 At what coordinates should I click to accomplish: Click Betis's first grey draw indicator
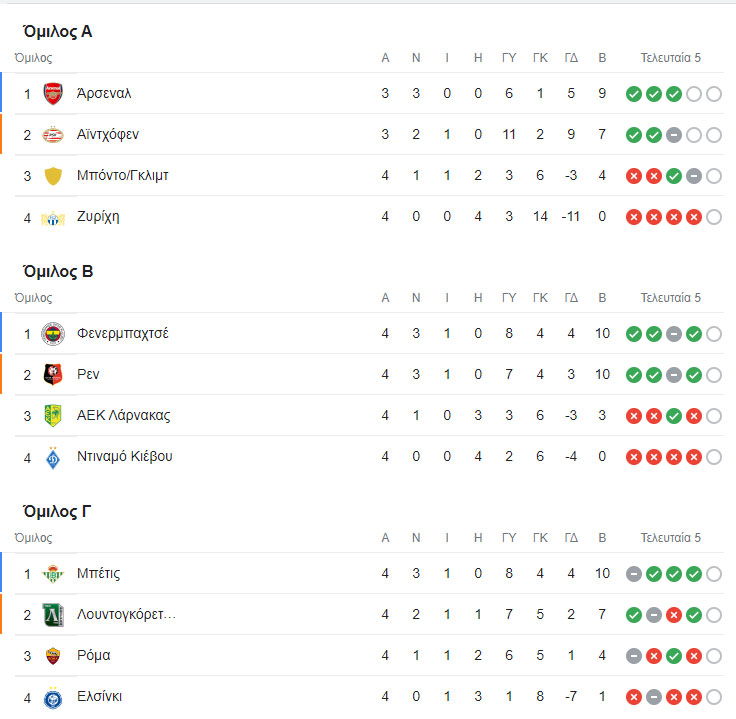coord(633,574)
